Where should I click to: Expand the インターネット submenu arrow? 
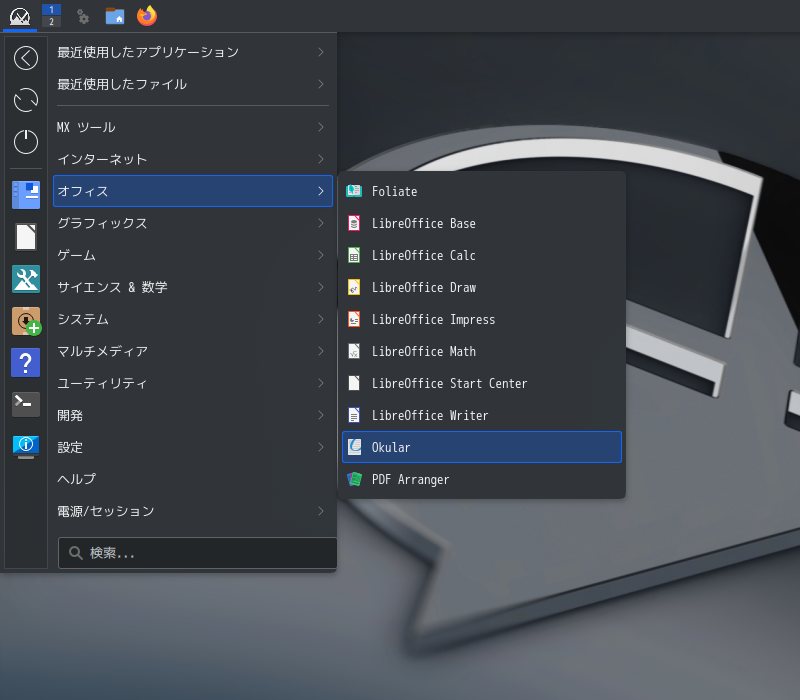click(x=320, y=159)
